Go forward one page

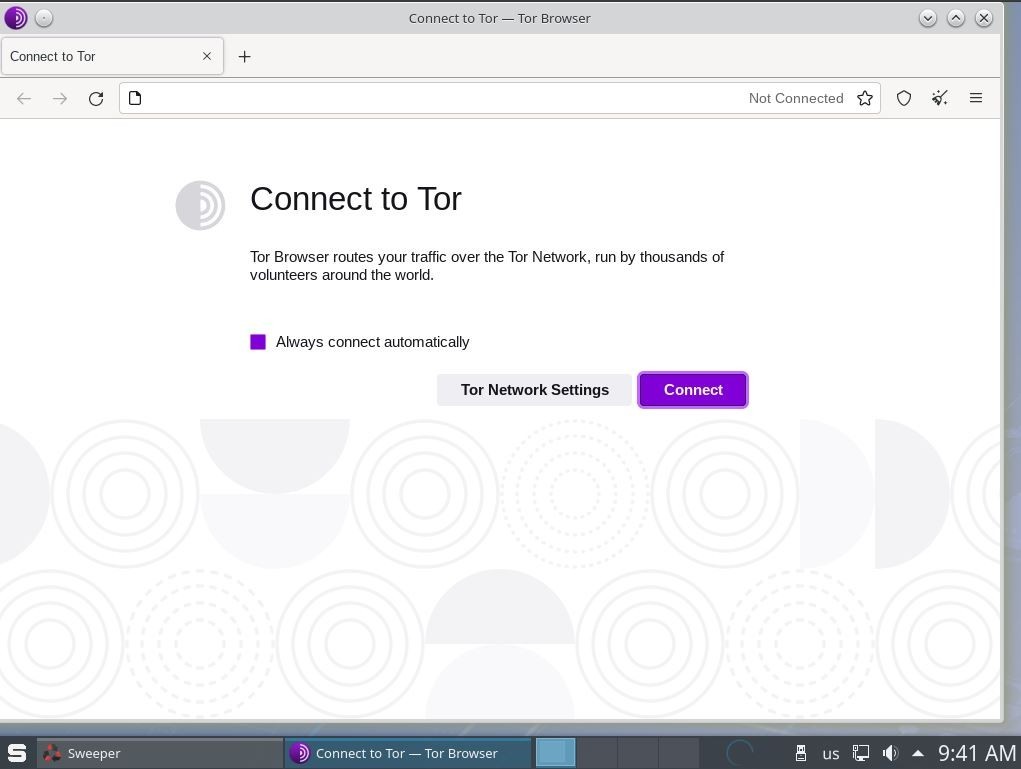click(x=60, y=98)
